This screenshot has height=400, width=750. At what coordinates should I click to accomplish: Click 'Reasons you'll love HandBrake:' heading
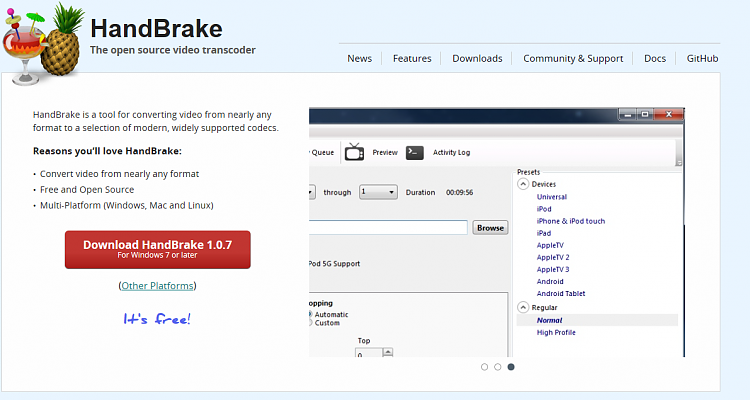click(x=107, y=151)
